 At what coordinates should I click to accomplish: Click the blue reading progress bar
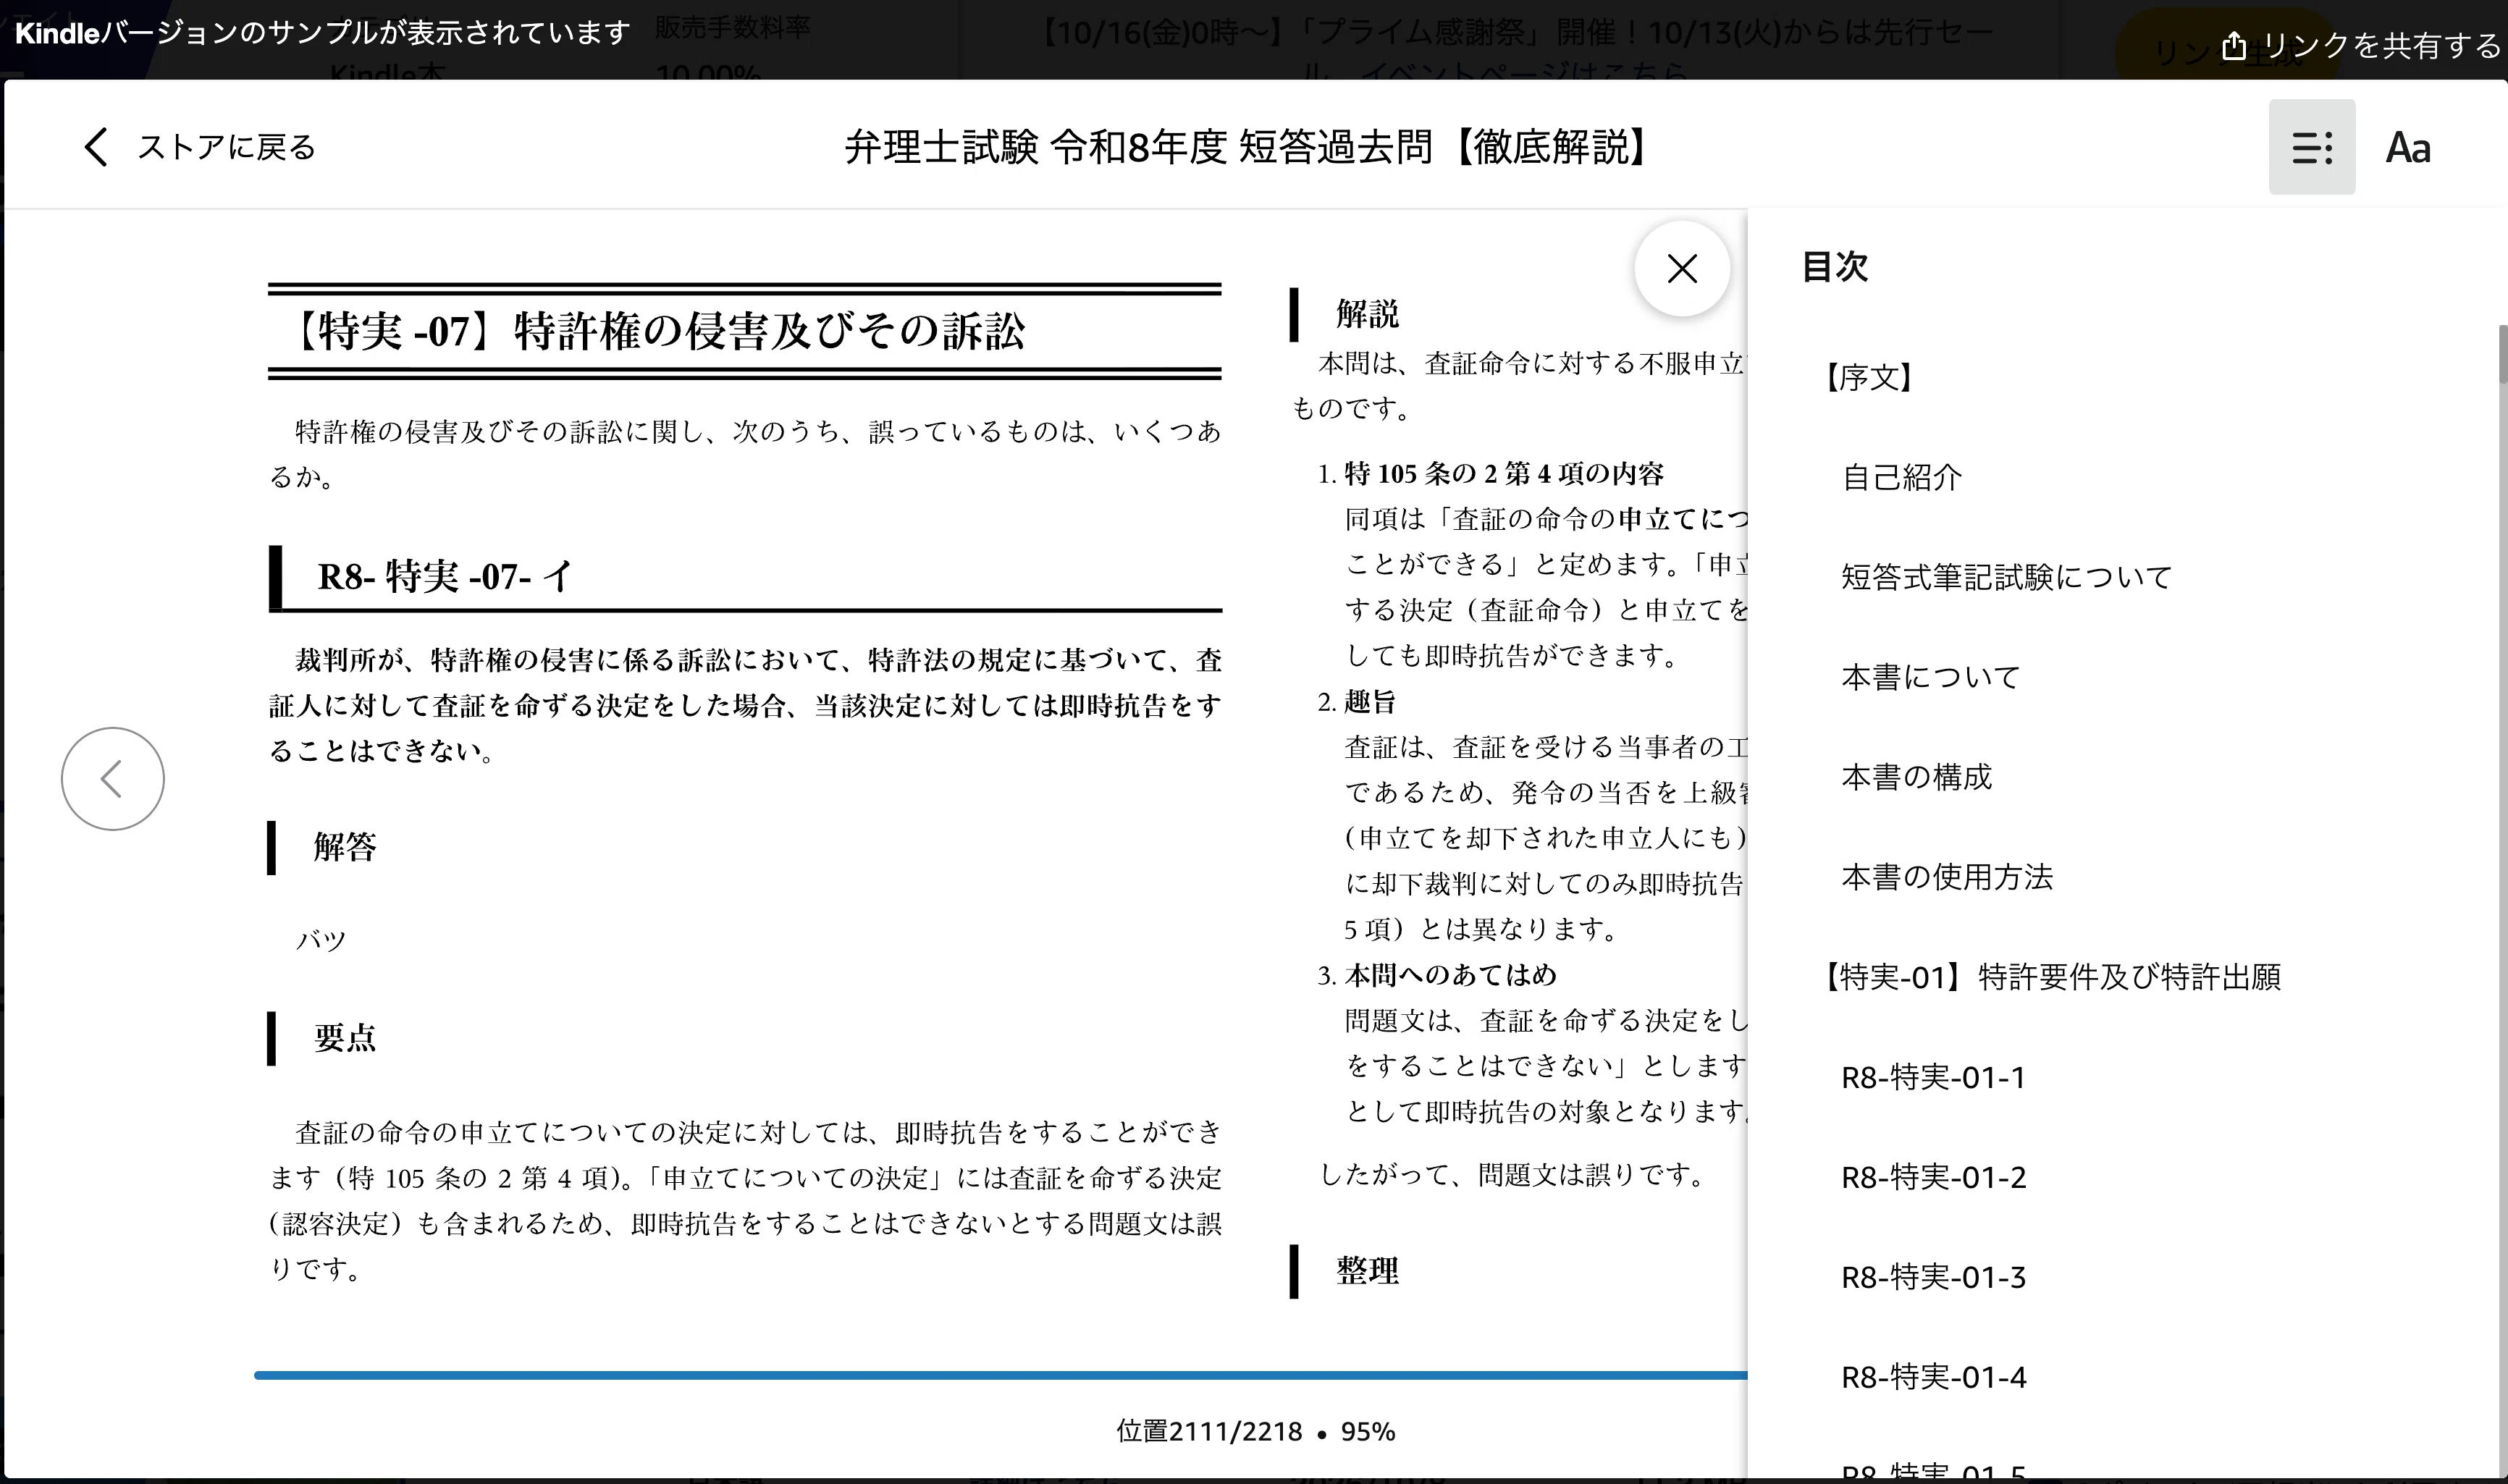(1000, 1375)
